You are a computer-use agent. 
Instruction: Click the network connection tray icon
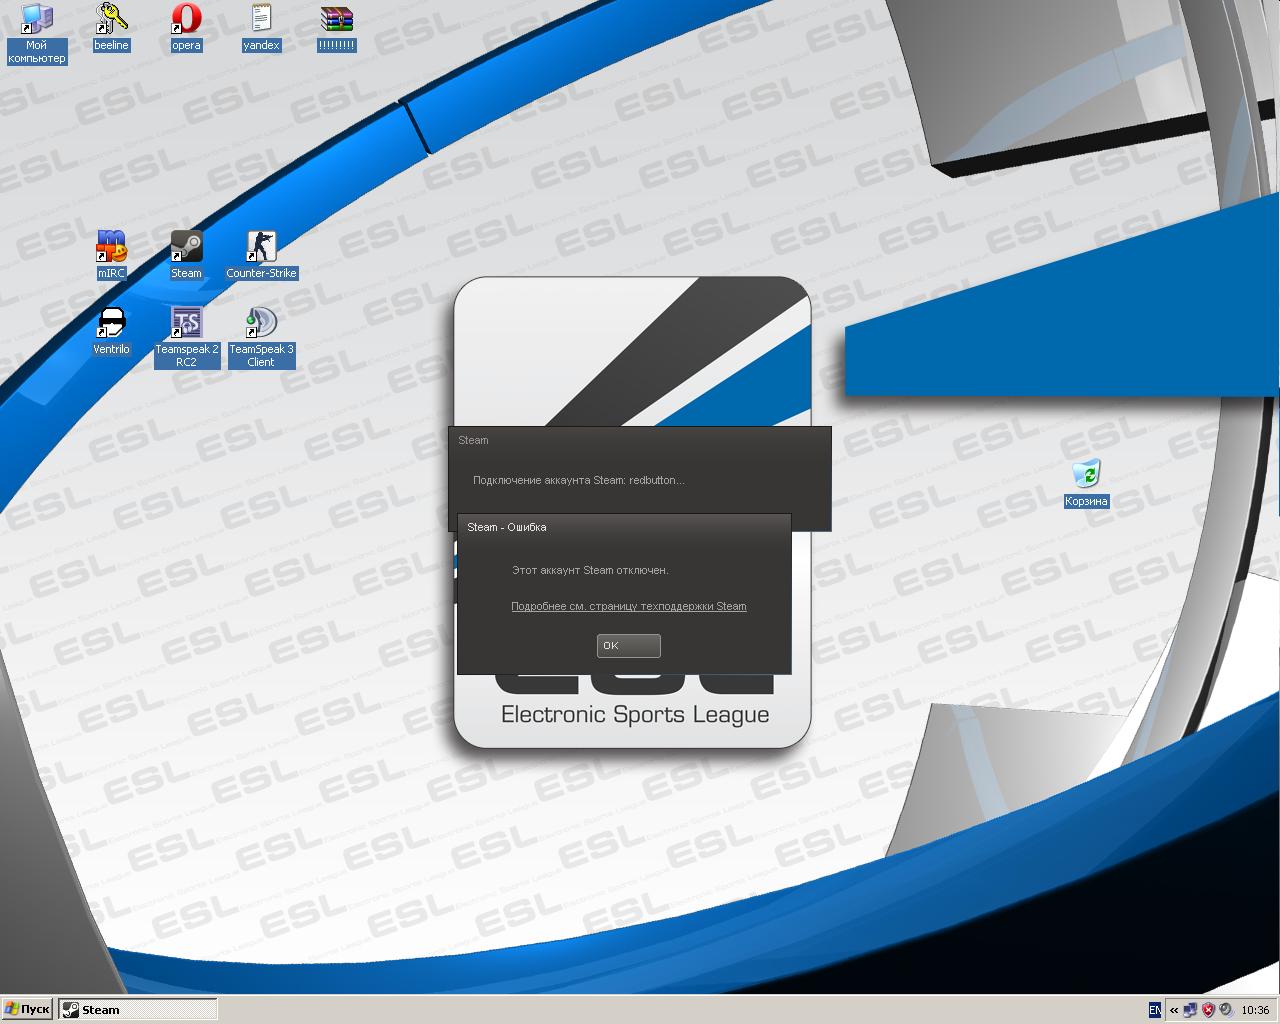point(1192,1010)
